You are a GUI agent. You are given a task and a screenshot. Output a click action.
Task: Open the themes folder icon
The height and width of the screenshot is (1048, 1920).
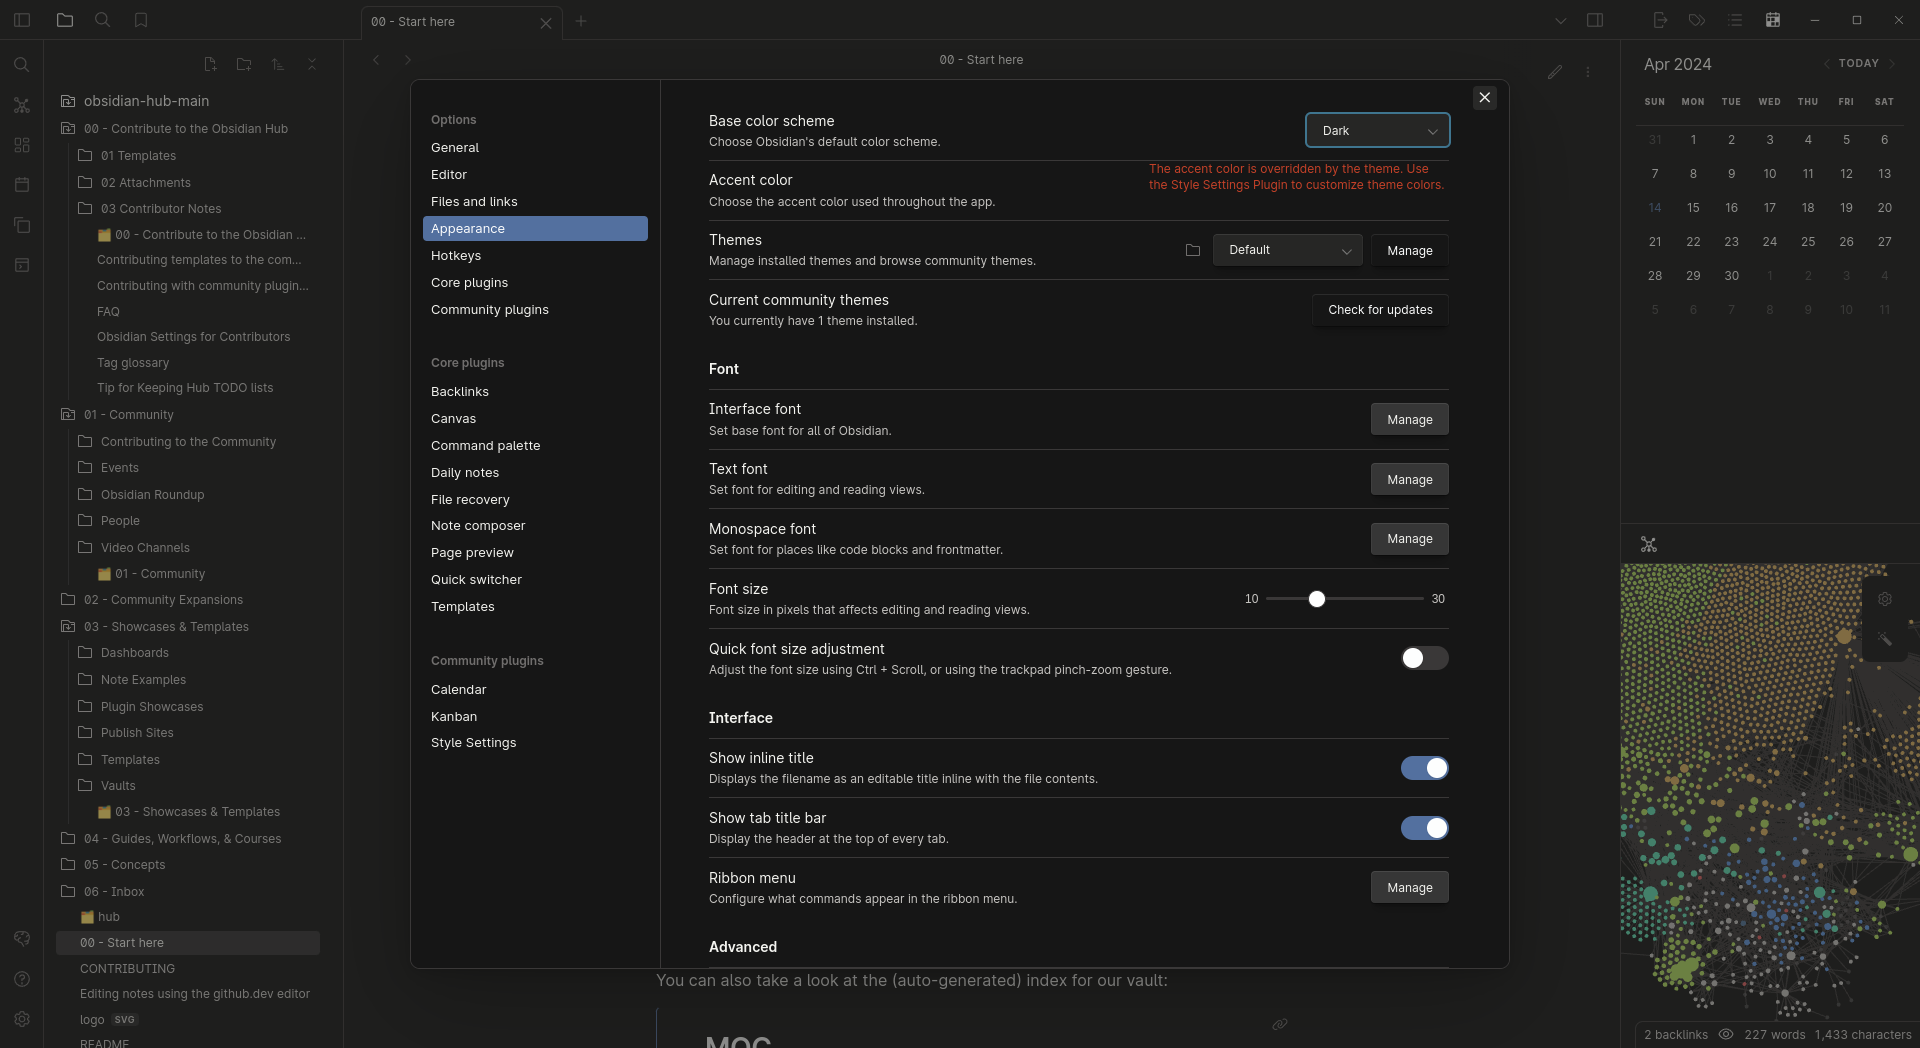[x=1193, y=250]
